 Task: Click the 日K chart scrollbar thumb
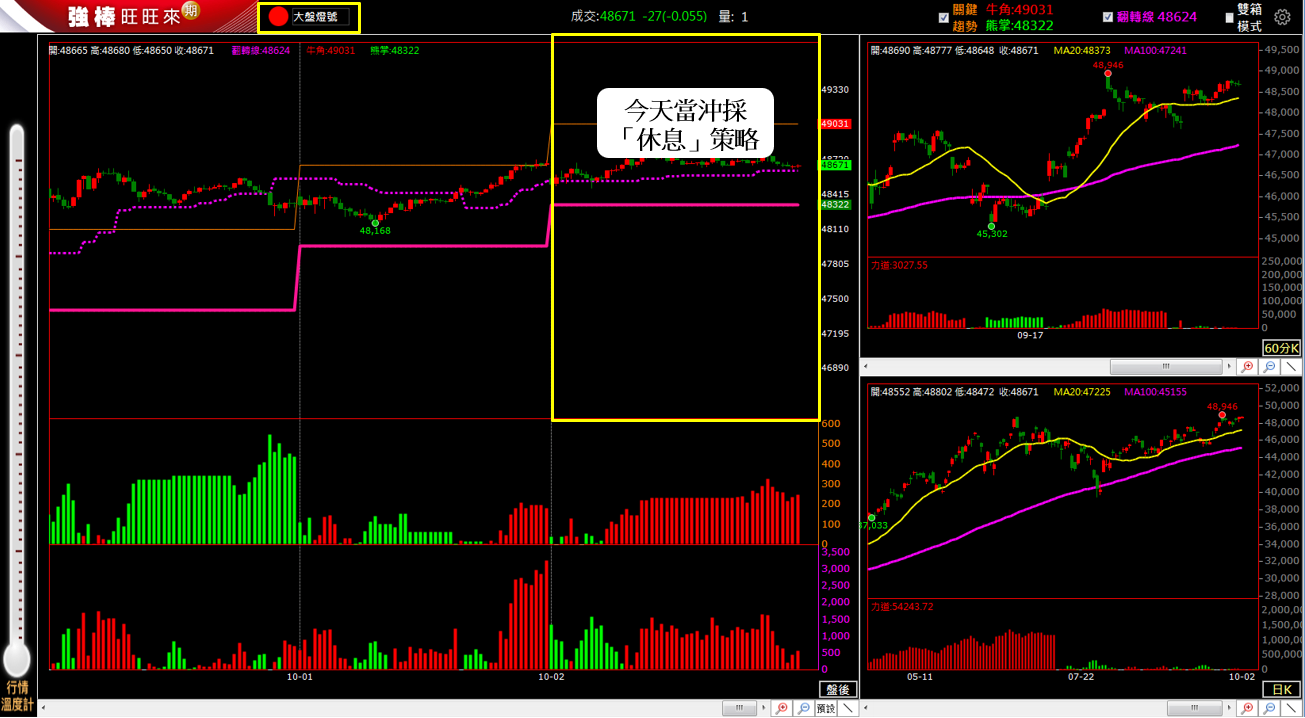point(1196,708)
